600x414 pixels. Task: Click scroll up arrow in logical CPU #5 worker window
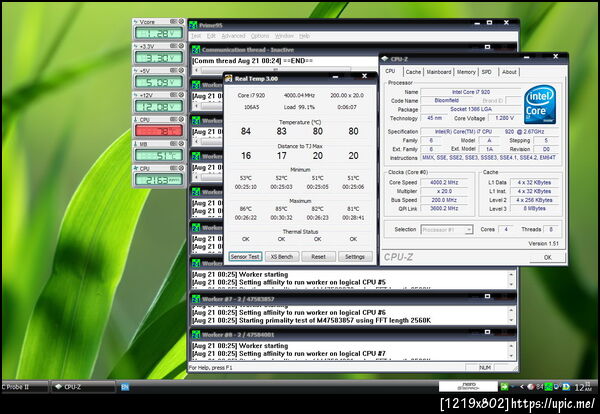click(511, 275)
